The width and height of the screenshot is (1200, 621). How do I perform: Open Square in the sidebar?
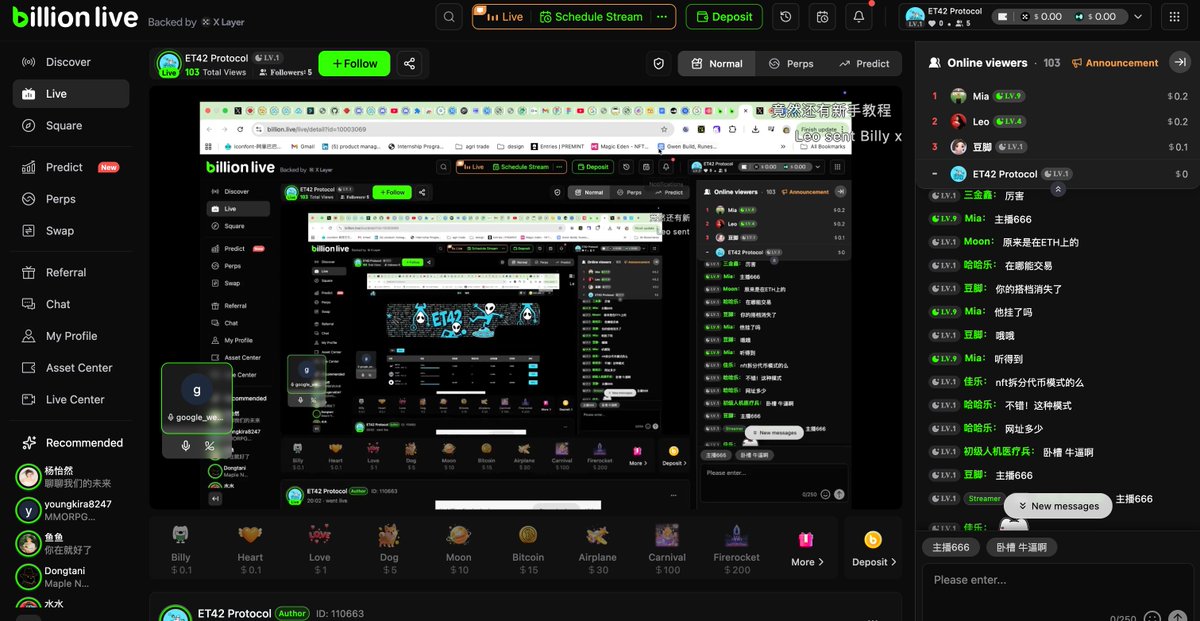tap(71, 126)
